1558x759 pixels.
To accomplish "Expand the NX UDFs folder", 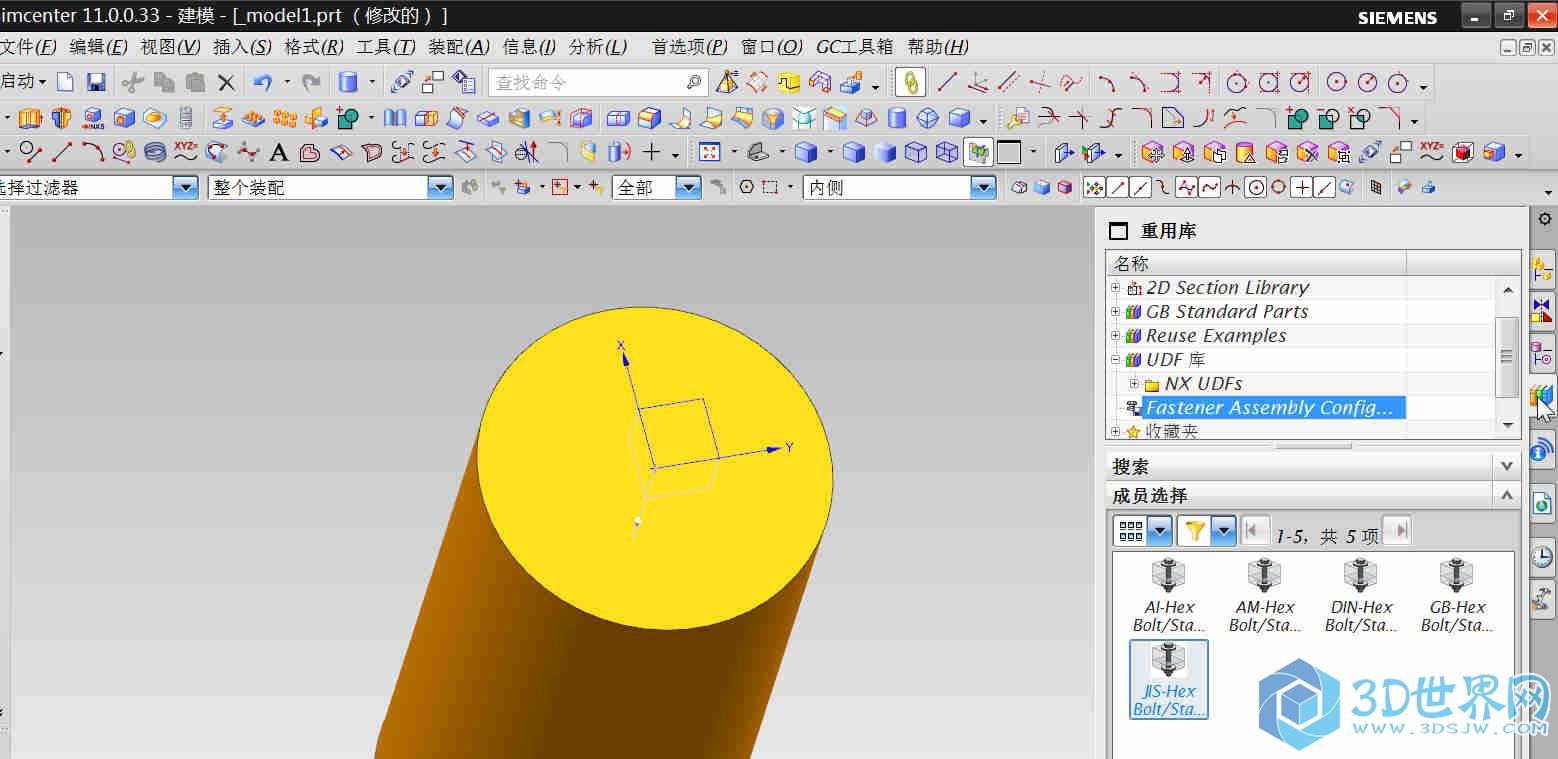I will pyautogui.click(x=1134, y=384).
